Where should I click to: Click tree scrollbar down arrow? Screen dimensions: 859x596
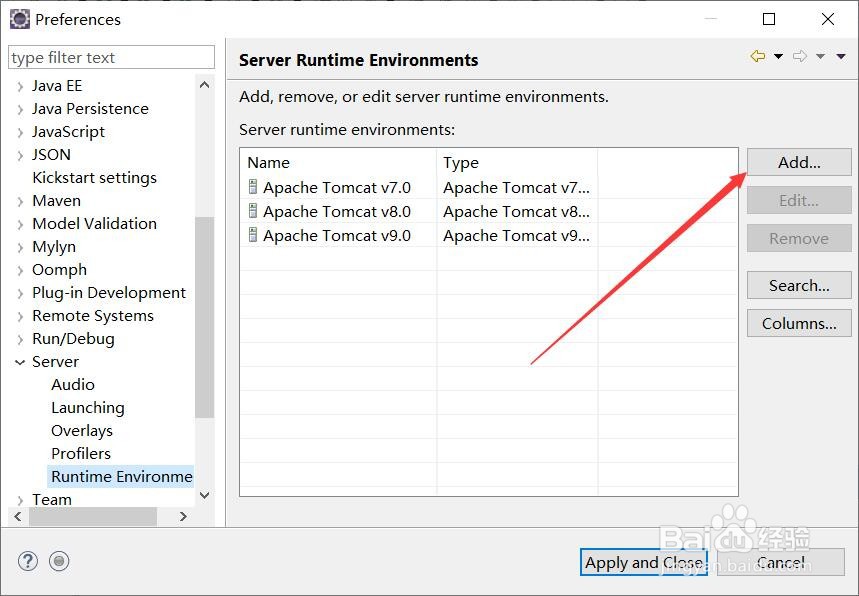tap(204, 495)
